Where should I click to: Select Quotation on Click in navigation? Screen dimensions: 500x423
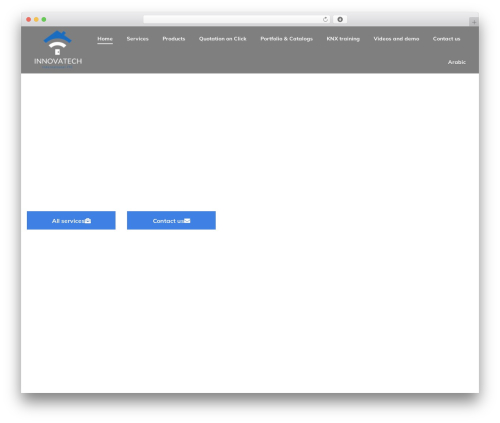pos(223,39)
